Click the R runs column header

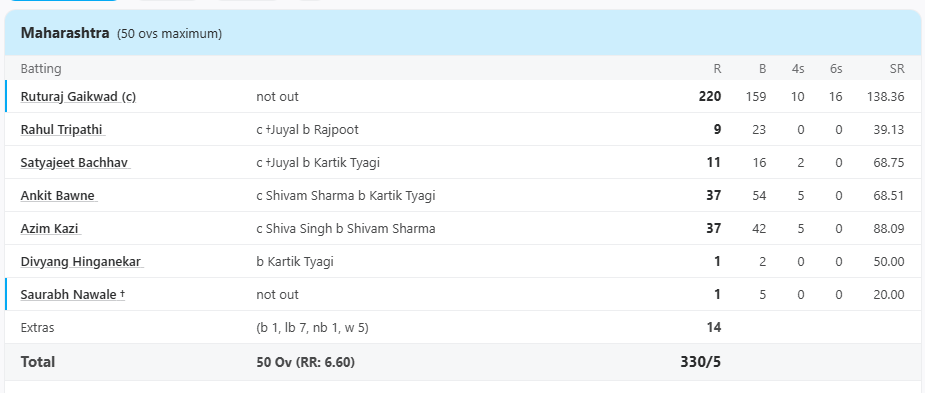tap(717, 68)
